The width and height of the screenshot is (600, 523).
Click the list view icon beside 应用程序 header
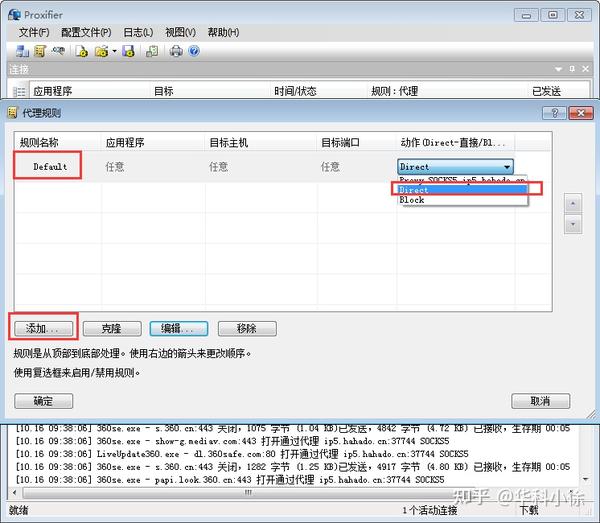click(x=19, y=91)
